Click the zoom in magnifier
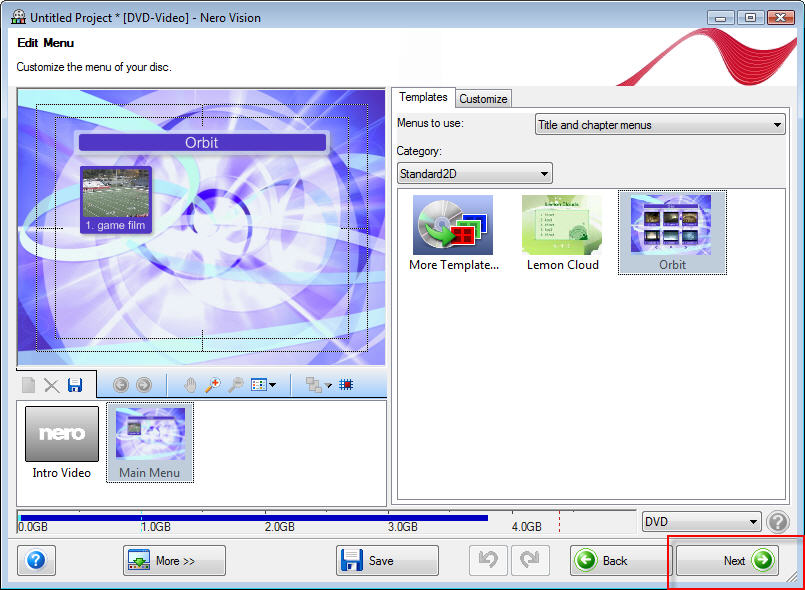Image resolution: width=805 pixels, height=590 pixels. pyautogui.click(x=213, y=385)
